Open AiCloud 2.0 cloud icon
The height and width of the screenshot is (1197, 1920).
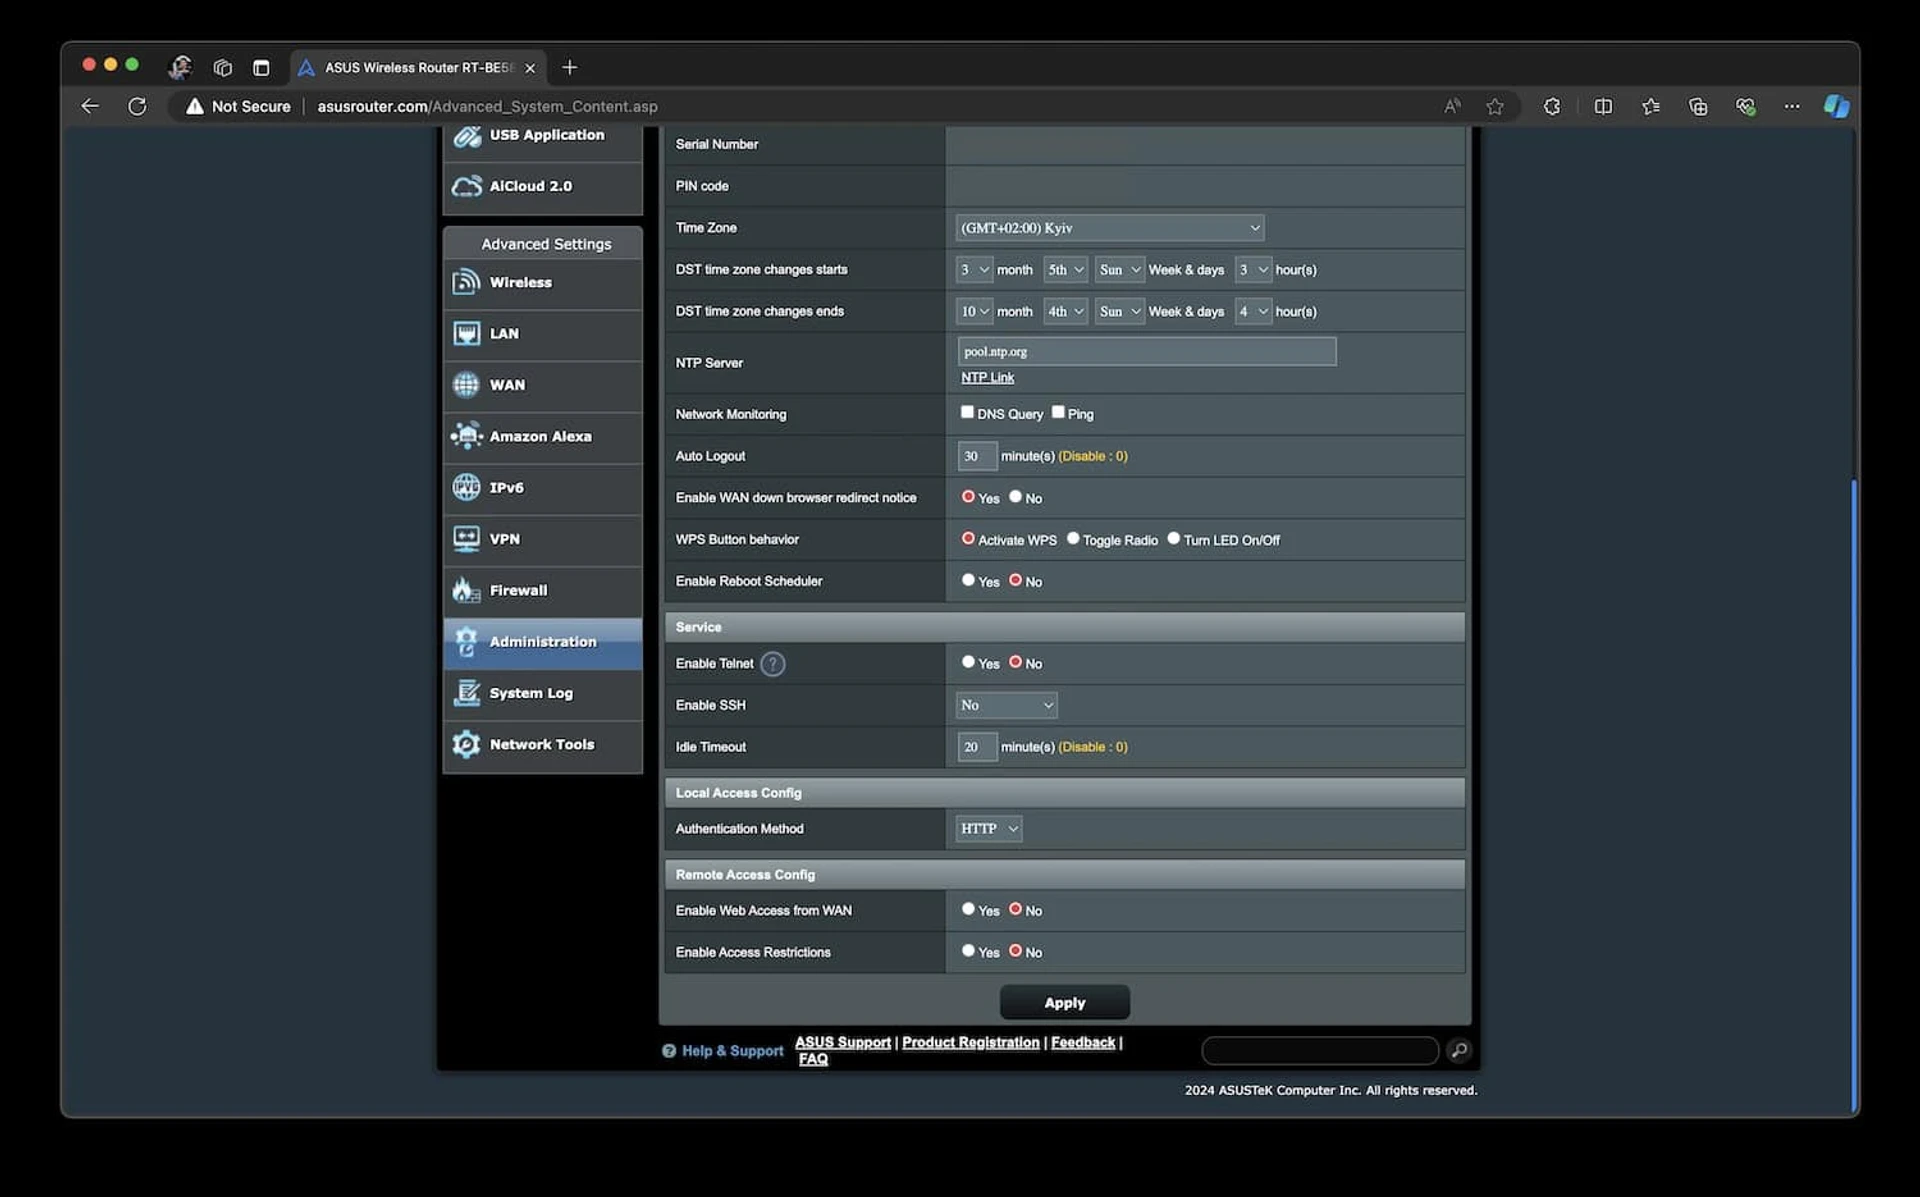coord(467,186)
